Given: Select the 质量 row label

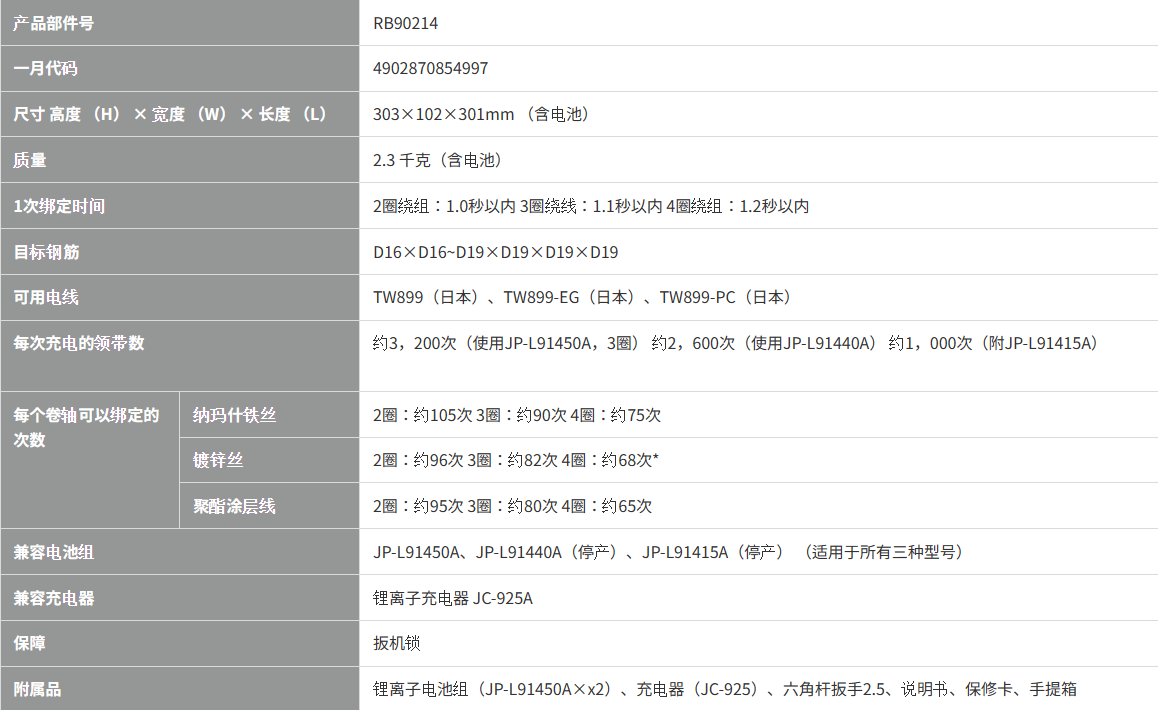Looking at the screenshot, I should click(x=30, y=160).
